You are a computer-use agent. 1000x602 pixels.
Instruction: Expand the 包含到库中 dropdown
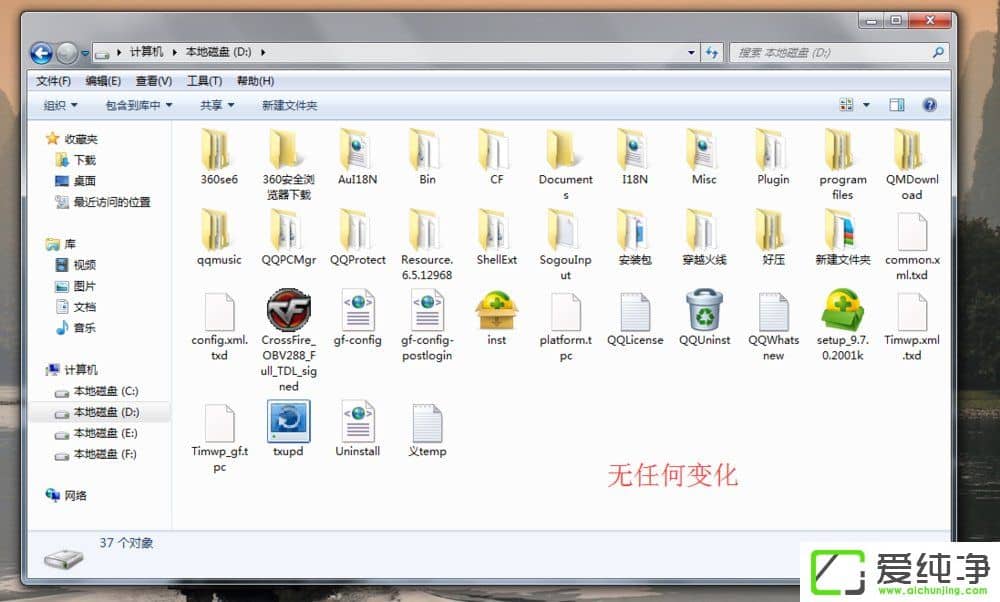138,105
